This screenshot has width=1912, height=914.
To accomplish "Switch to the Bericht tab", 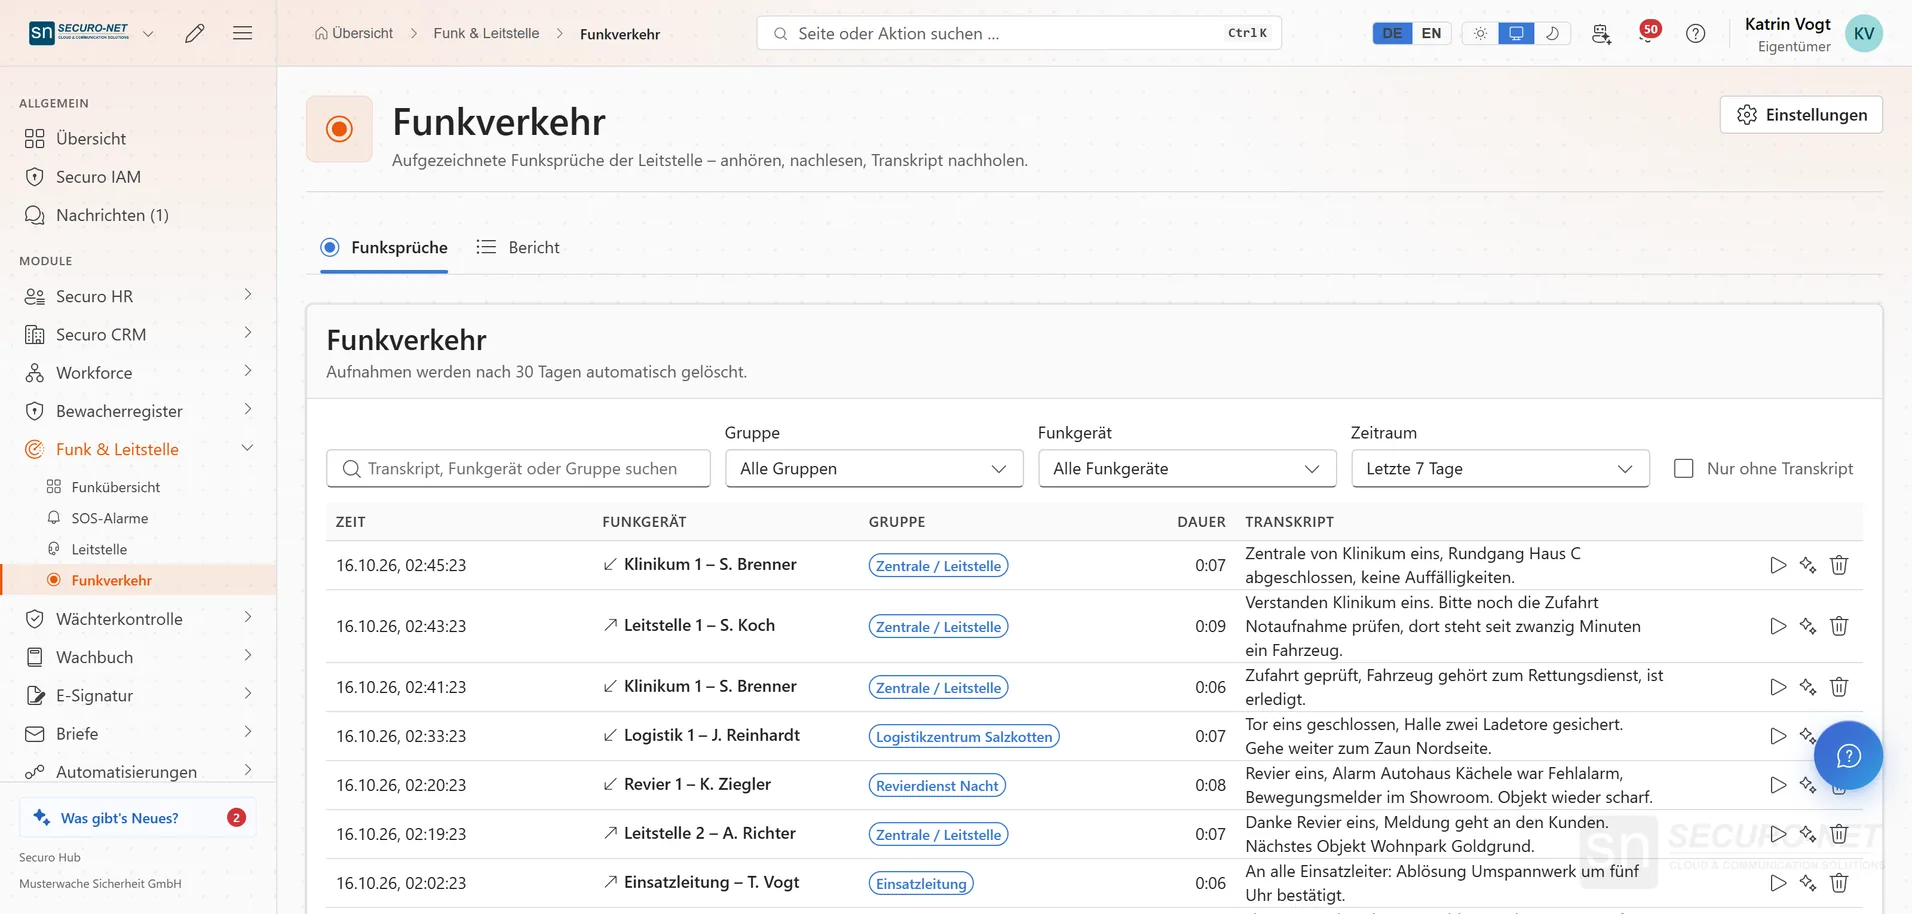I will [518, 247].
